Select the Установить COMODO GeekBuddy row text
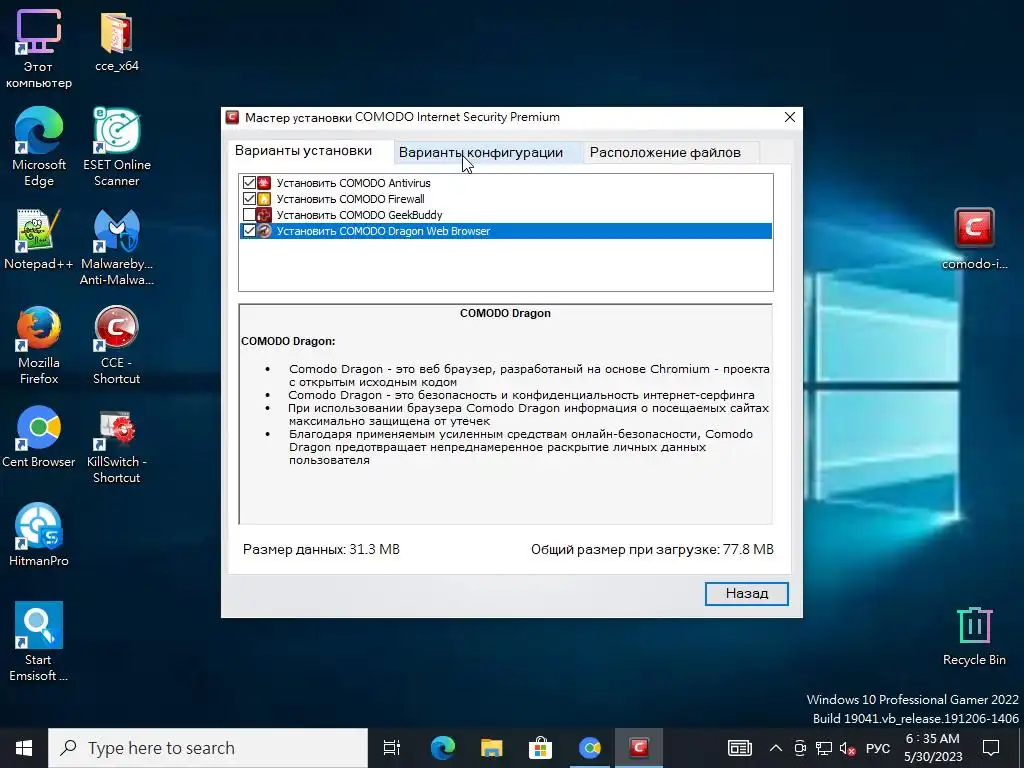Image resolution: width=1024 pixels, height=768 pixels. (x=359, y=215)
